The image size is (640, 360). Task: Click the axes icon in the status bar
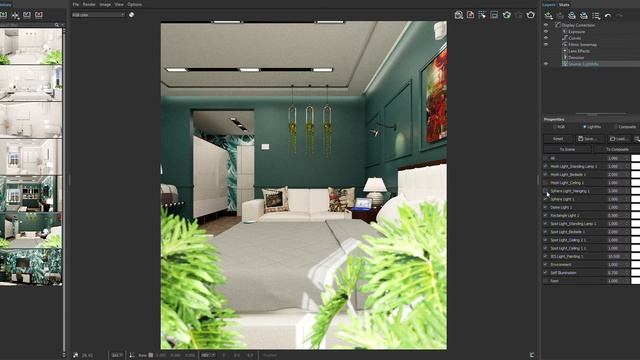click(x=132, y=355)
